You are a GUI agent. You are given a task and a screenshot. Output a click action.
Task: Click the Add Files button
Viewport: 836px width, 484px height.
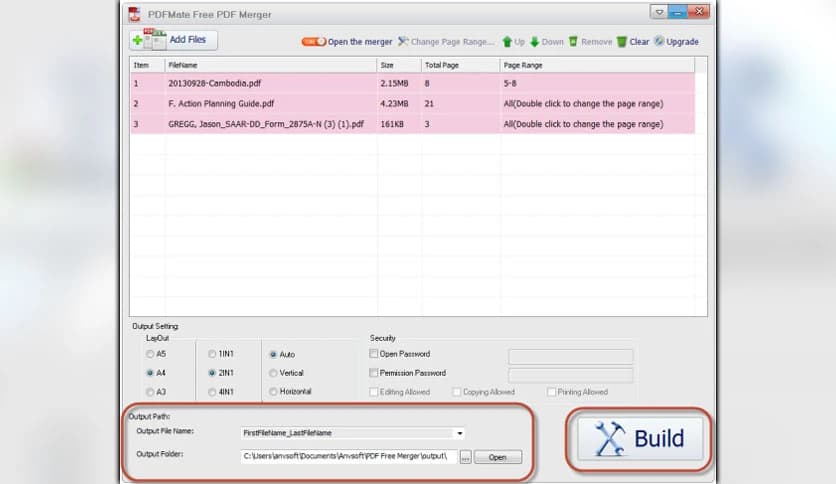(173, 40)
